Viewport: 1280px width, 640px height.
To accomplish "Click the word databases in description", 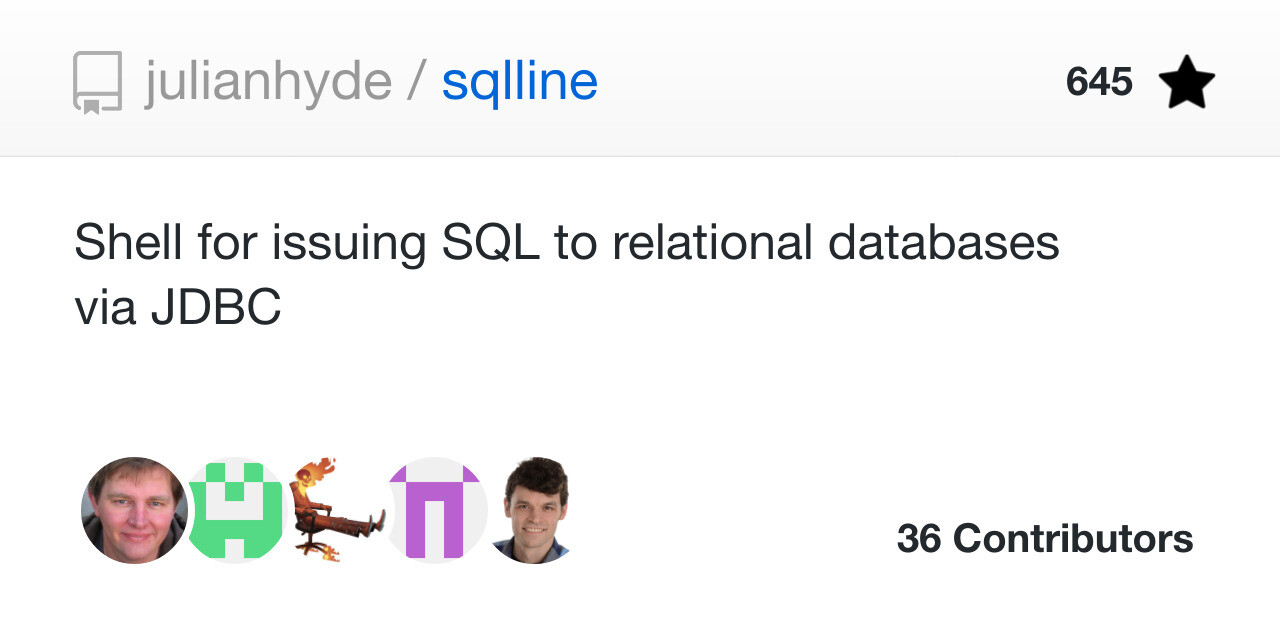I will click(x=944, y=243).
